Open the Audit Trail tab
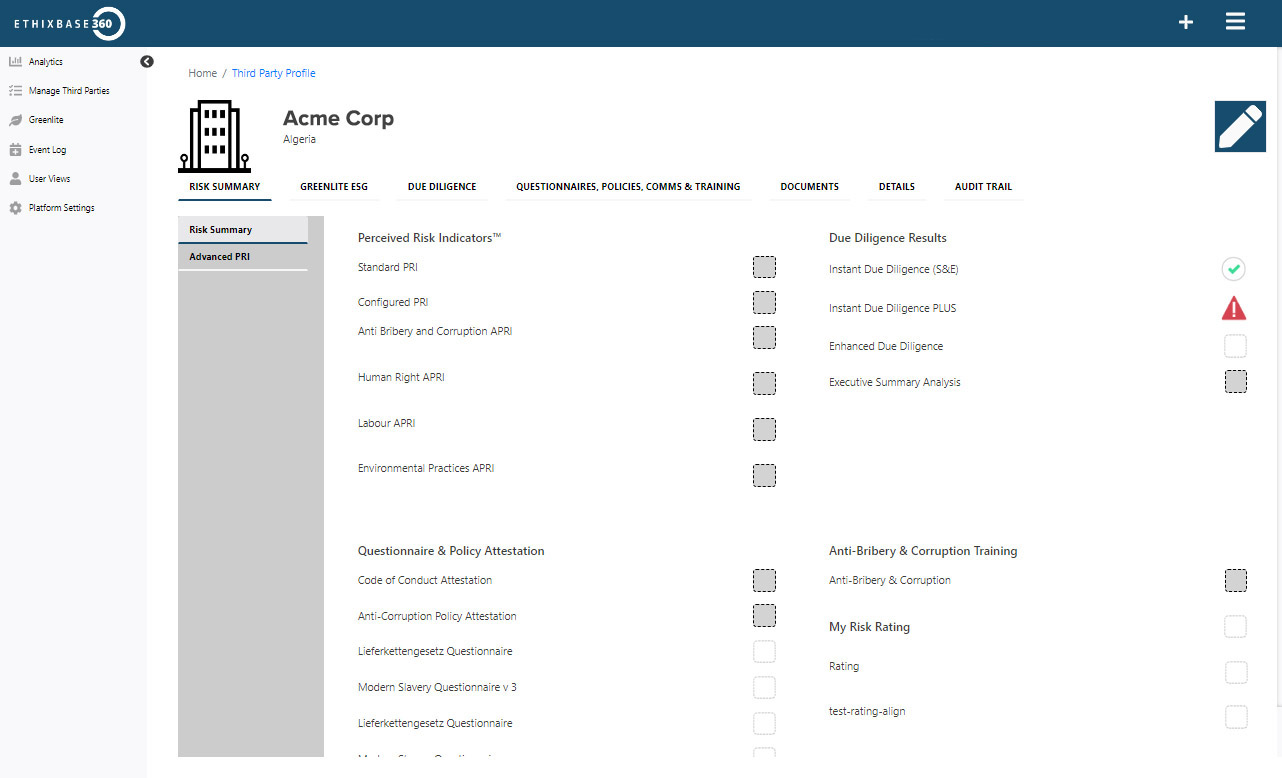1282x778 pixels. [983, 186]
